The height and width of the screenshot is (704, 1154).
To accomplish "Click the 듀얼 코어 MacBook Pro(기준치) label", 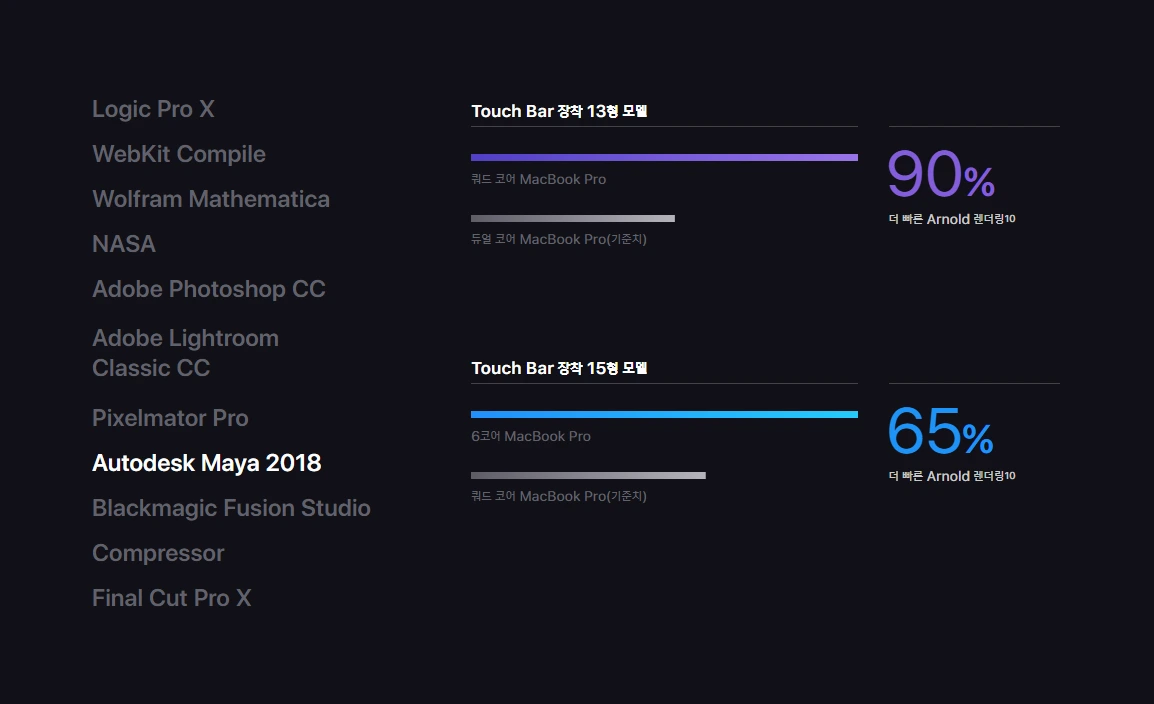I will coord(559,239).
